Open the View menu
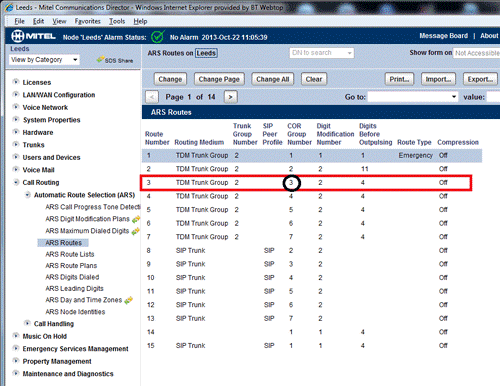 [59, 21]
